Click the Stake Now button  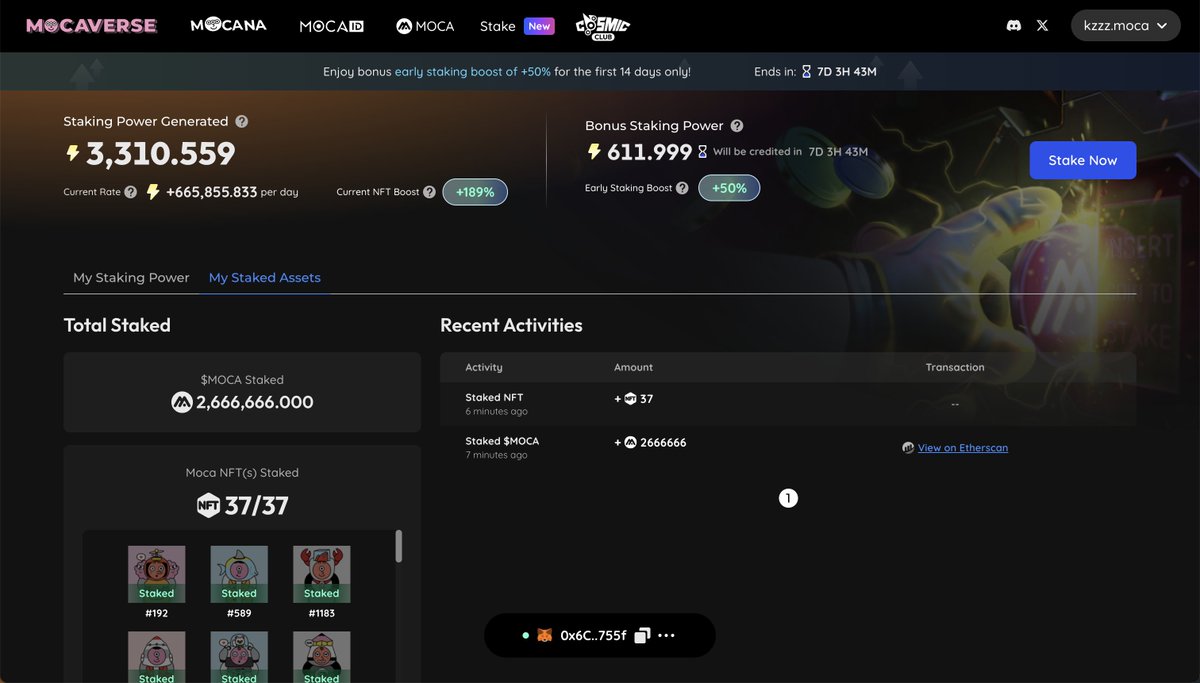1083,160
